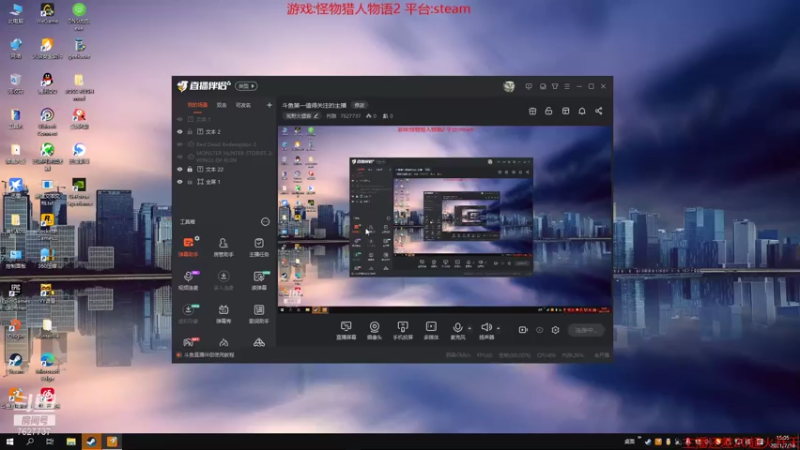Click the layout grid icon beside the bell
This screenshot has width=800, height=450.
click(x=565, y=111)
